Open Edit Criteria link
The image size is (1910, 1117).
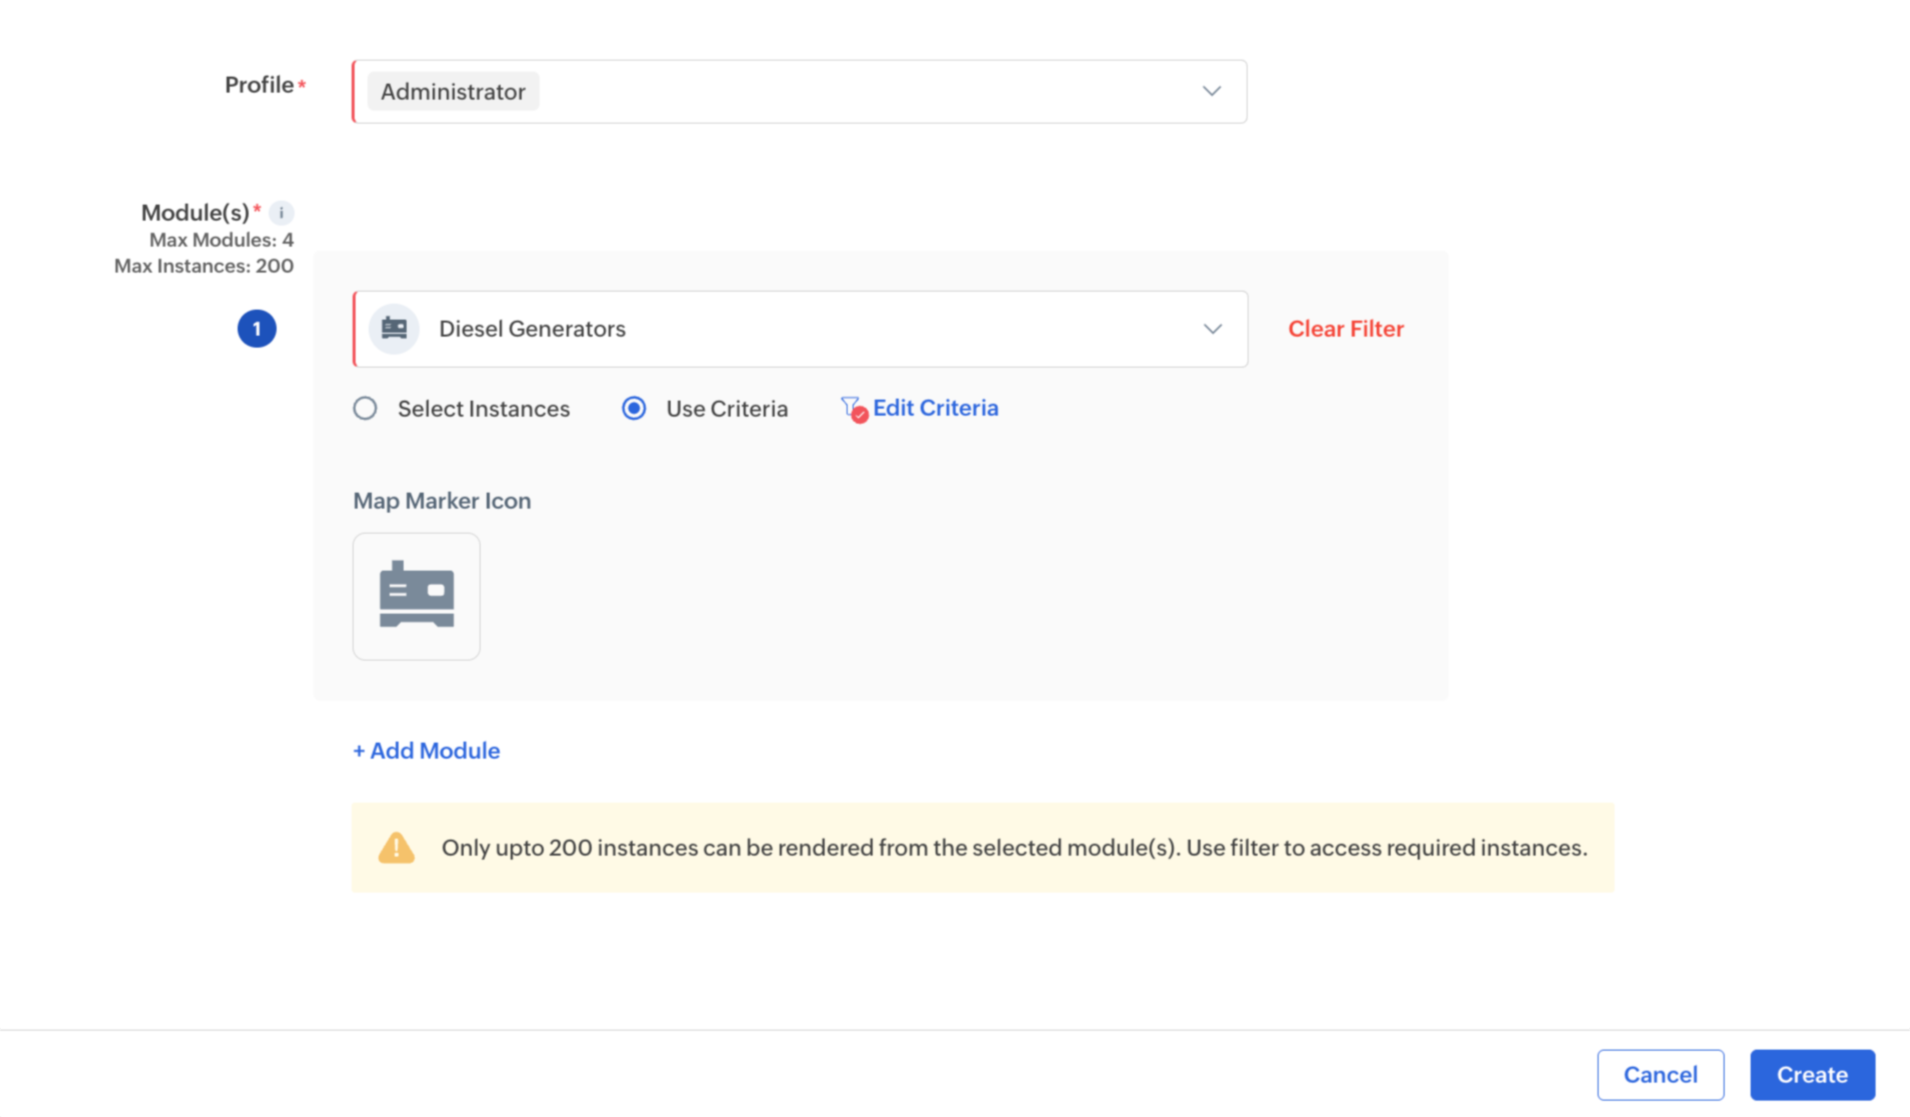pyautogui.click(x=935, y=408)
